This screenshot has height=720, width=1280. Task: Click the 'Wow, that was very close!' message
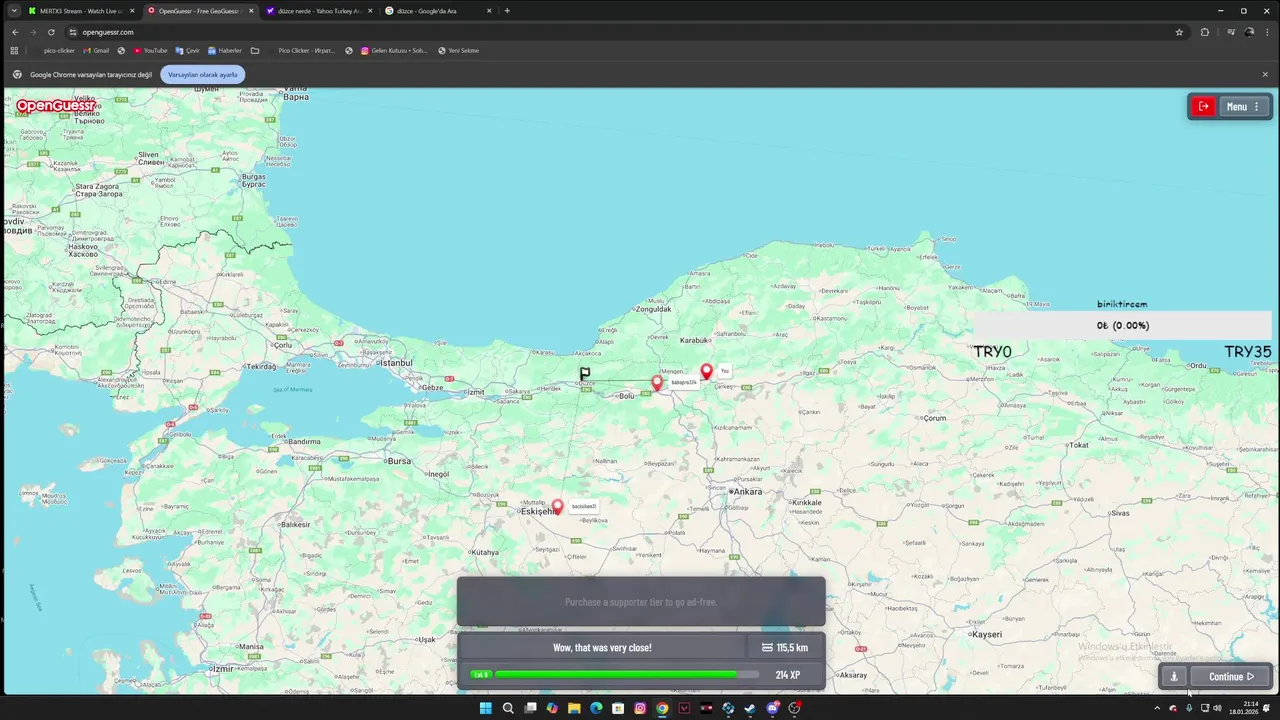(x=602, y=647)
